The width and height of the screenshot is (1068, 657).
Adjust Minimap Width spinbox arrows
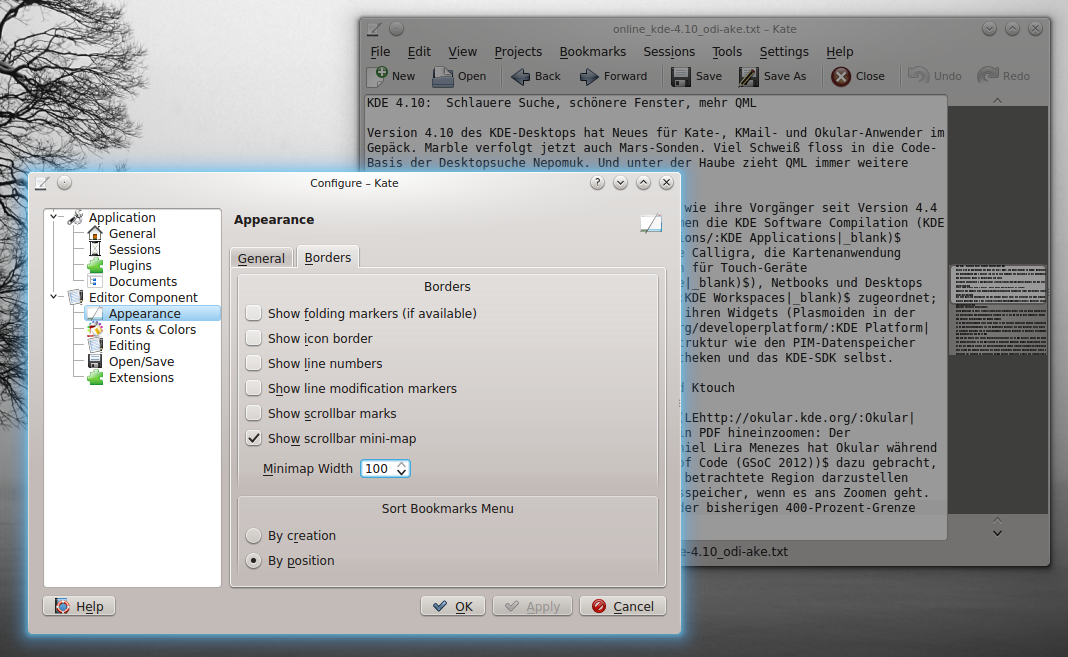(x=402, y=469)
